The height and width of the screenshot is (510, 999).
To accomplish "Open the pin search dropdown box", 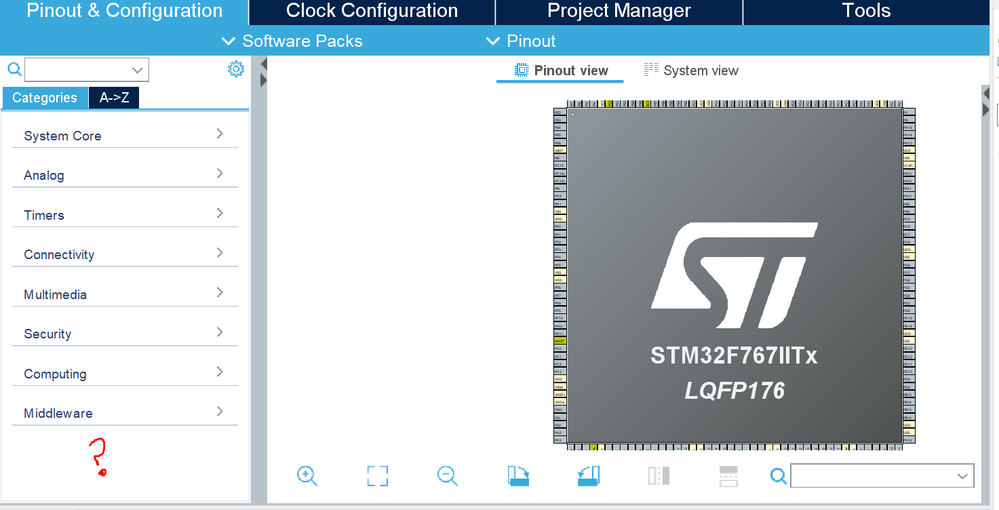I will tap(882, 476).
